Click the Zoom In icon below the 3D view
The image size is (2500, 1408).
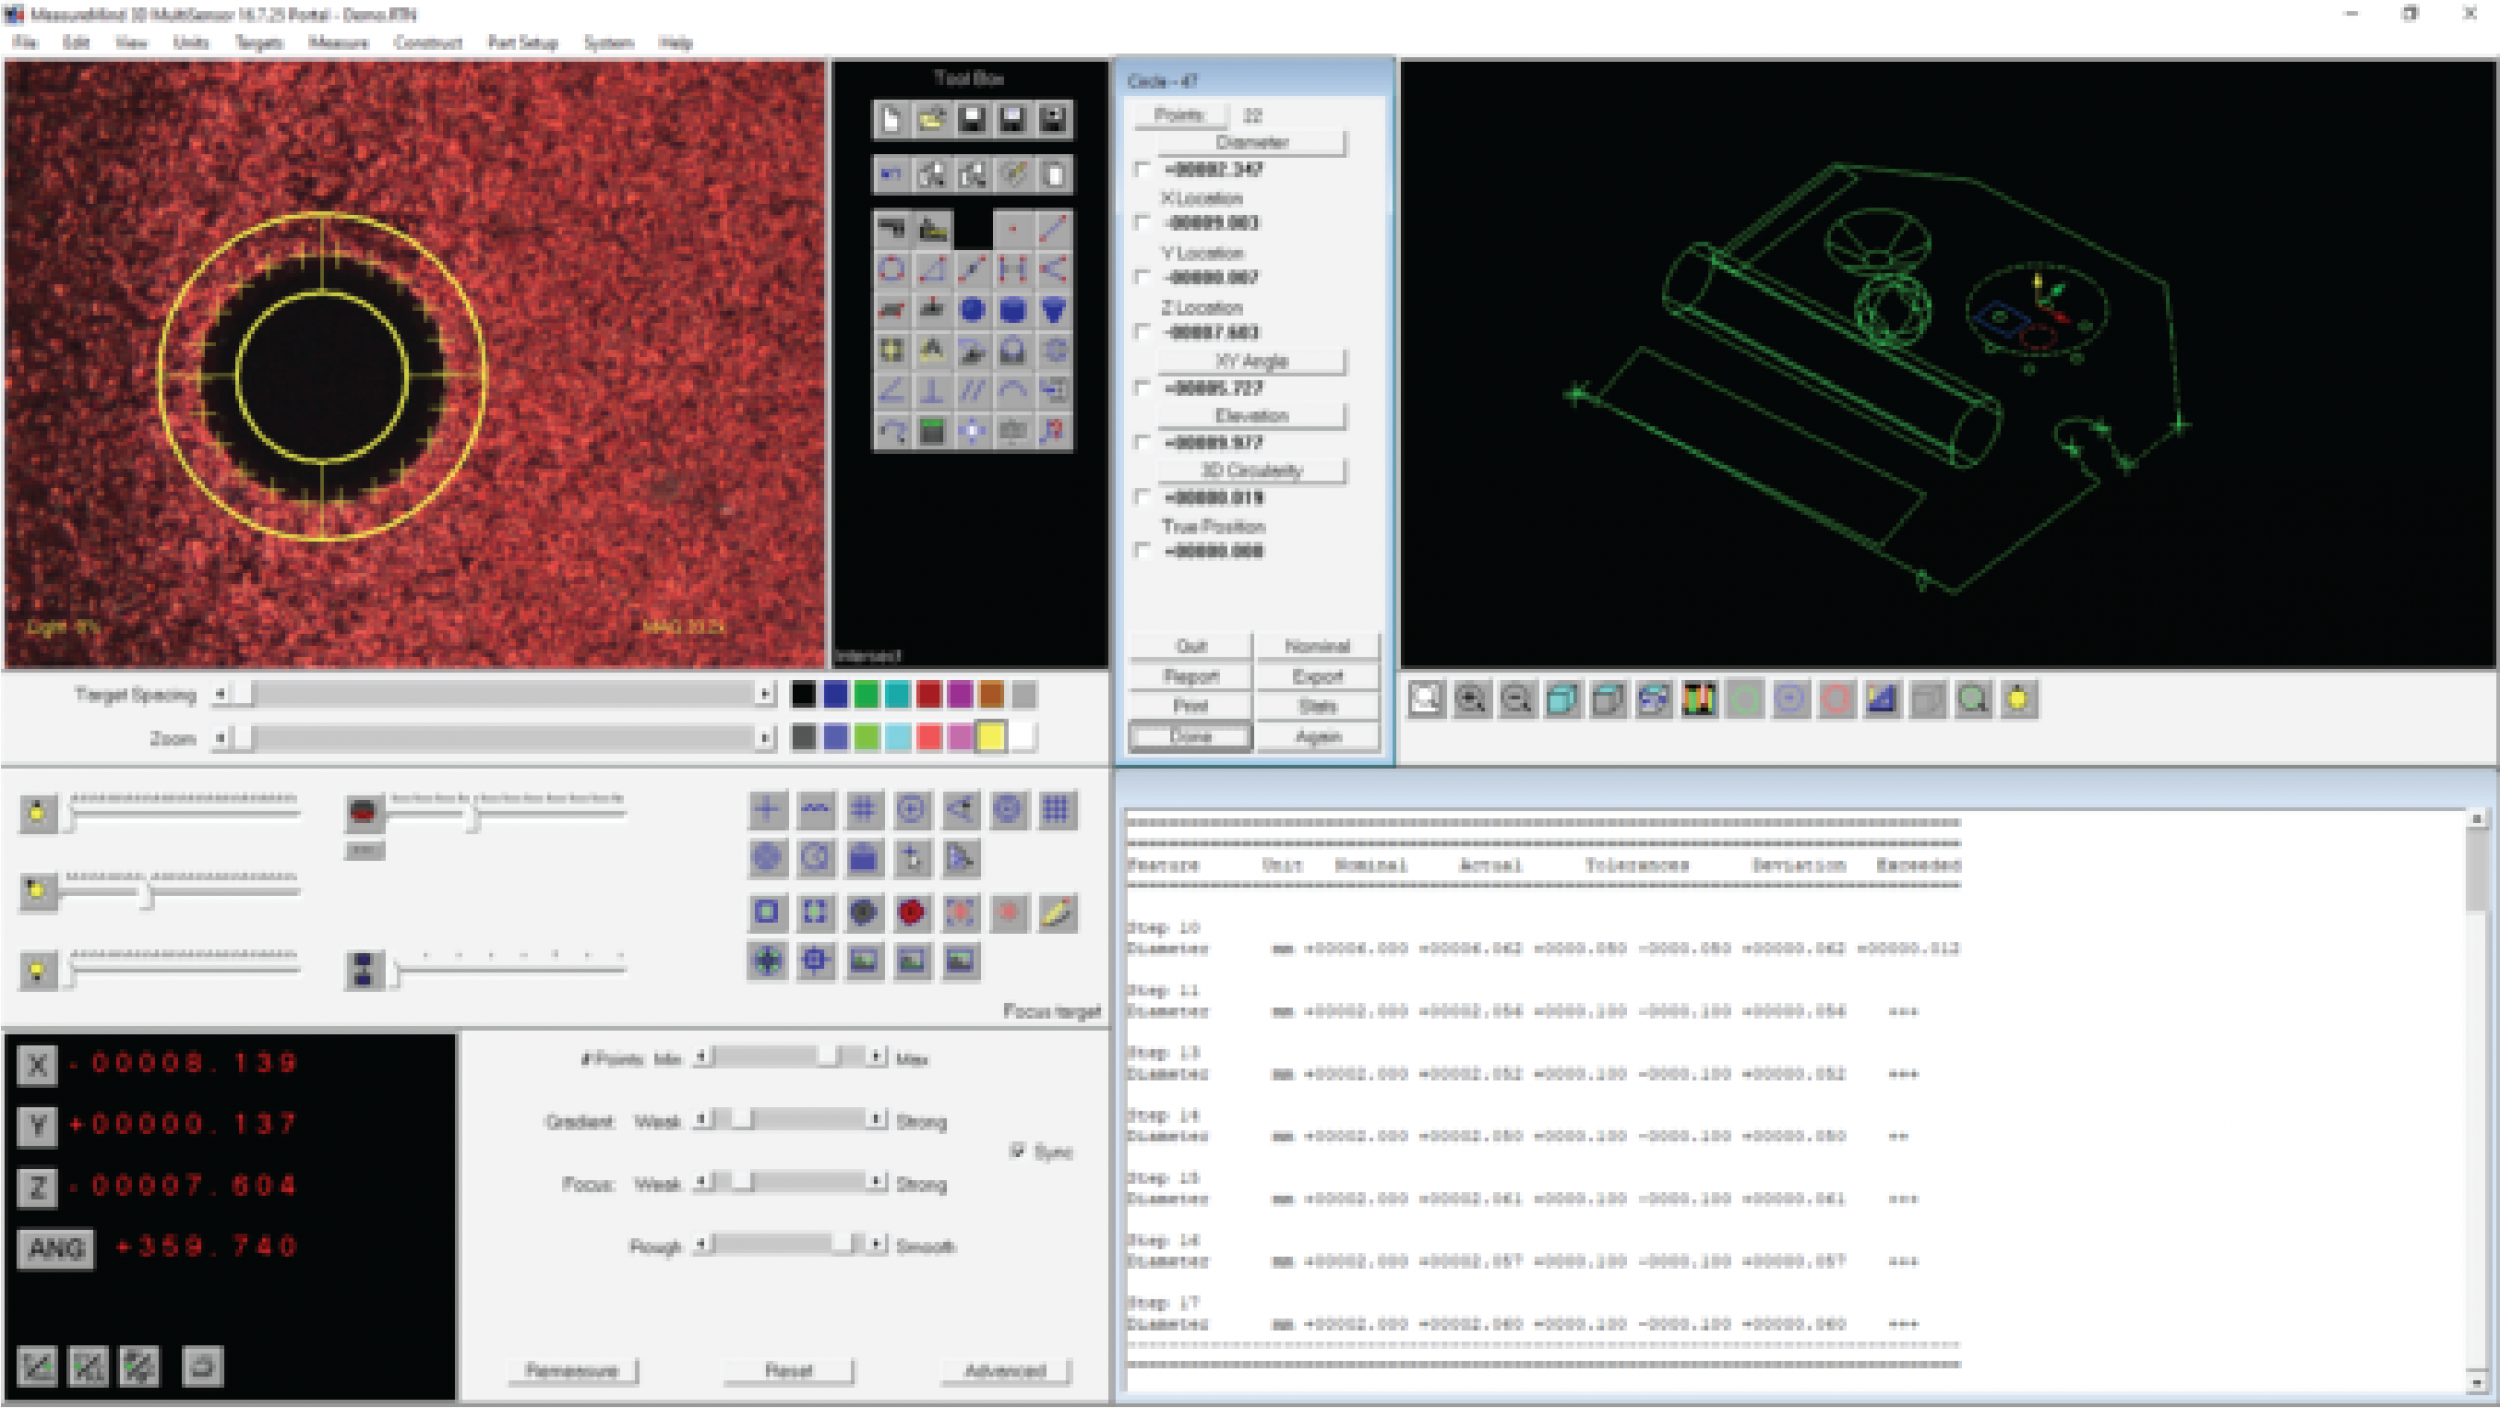[x=1468, y=699]
